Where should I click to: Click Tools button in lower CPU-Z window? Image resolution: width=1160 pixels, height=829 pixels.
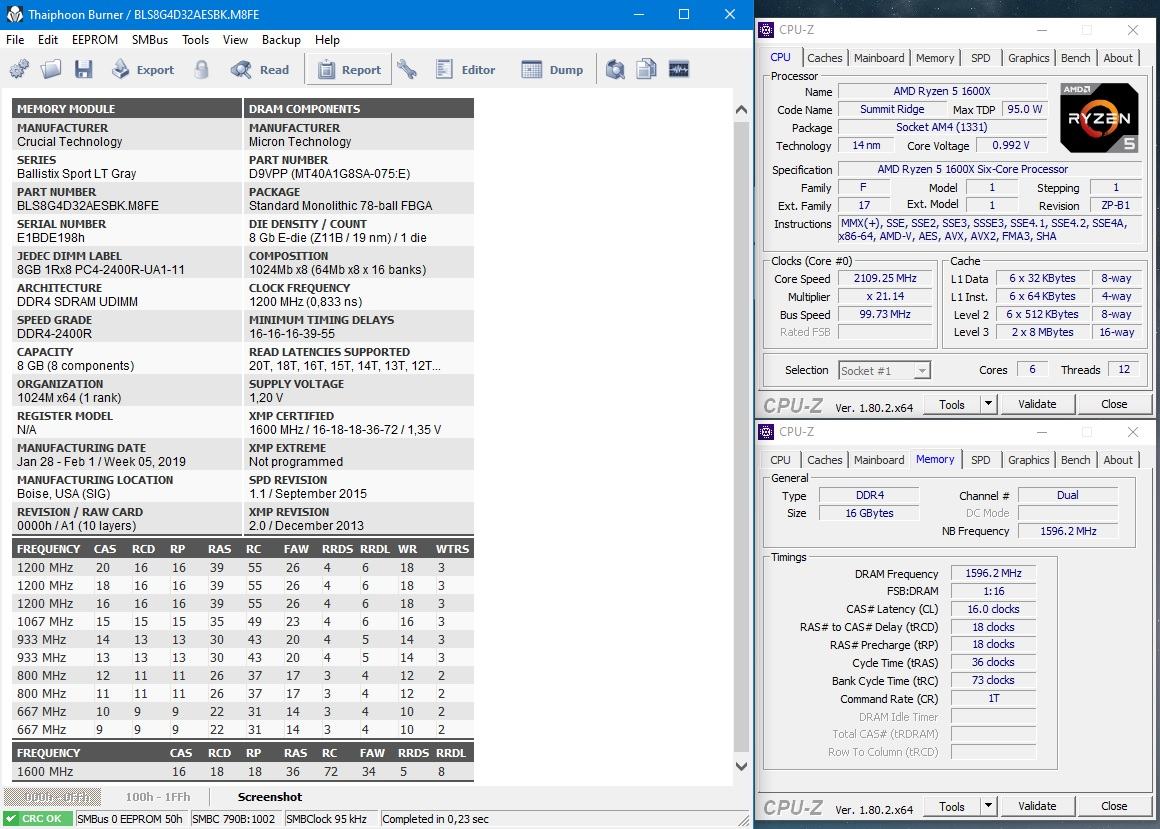(x=951, y=806)
